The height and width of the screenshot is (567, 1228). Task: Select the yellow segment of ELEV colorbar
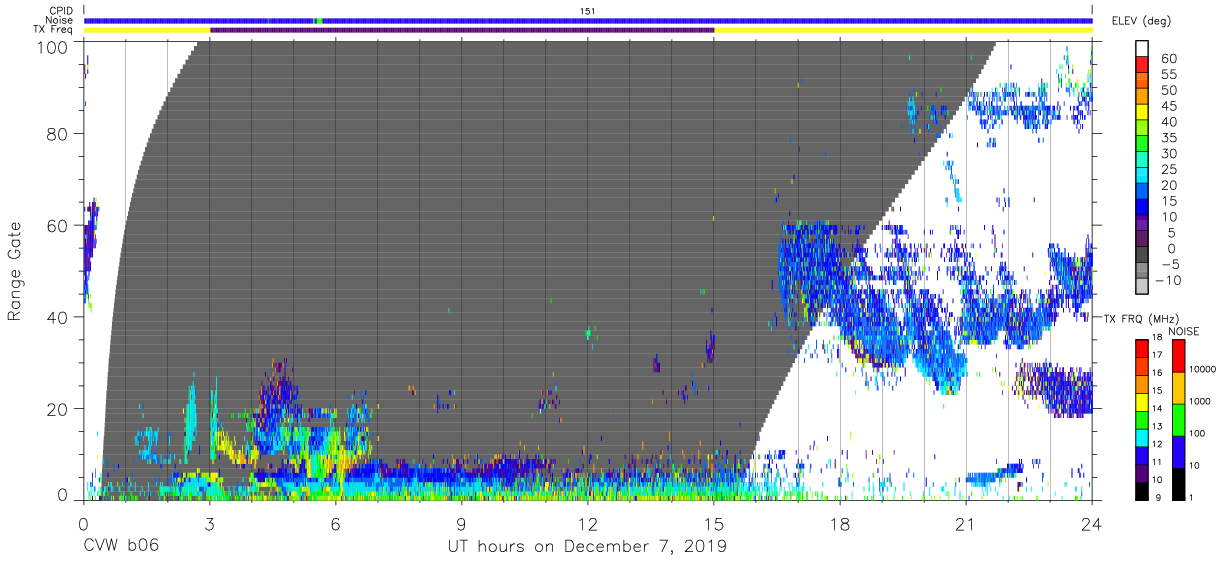(1142, 113)
